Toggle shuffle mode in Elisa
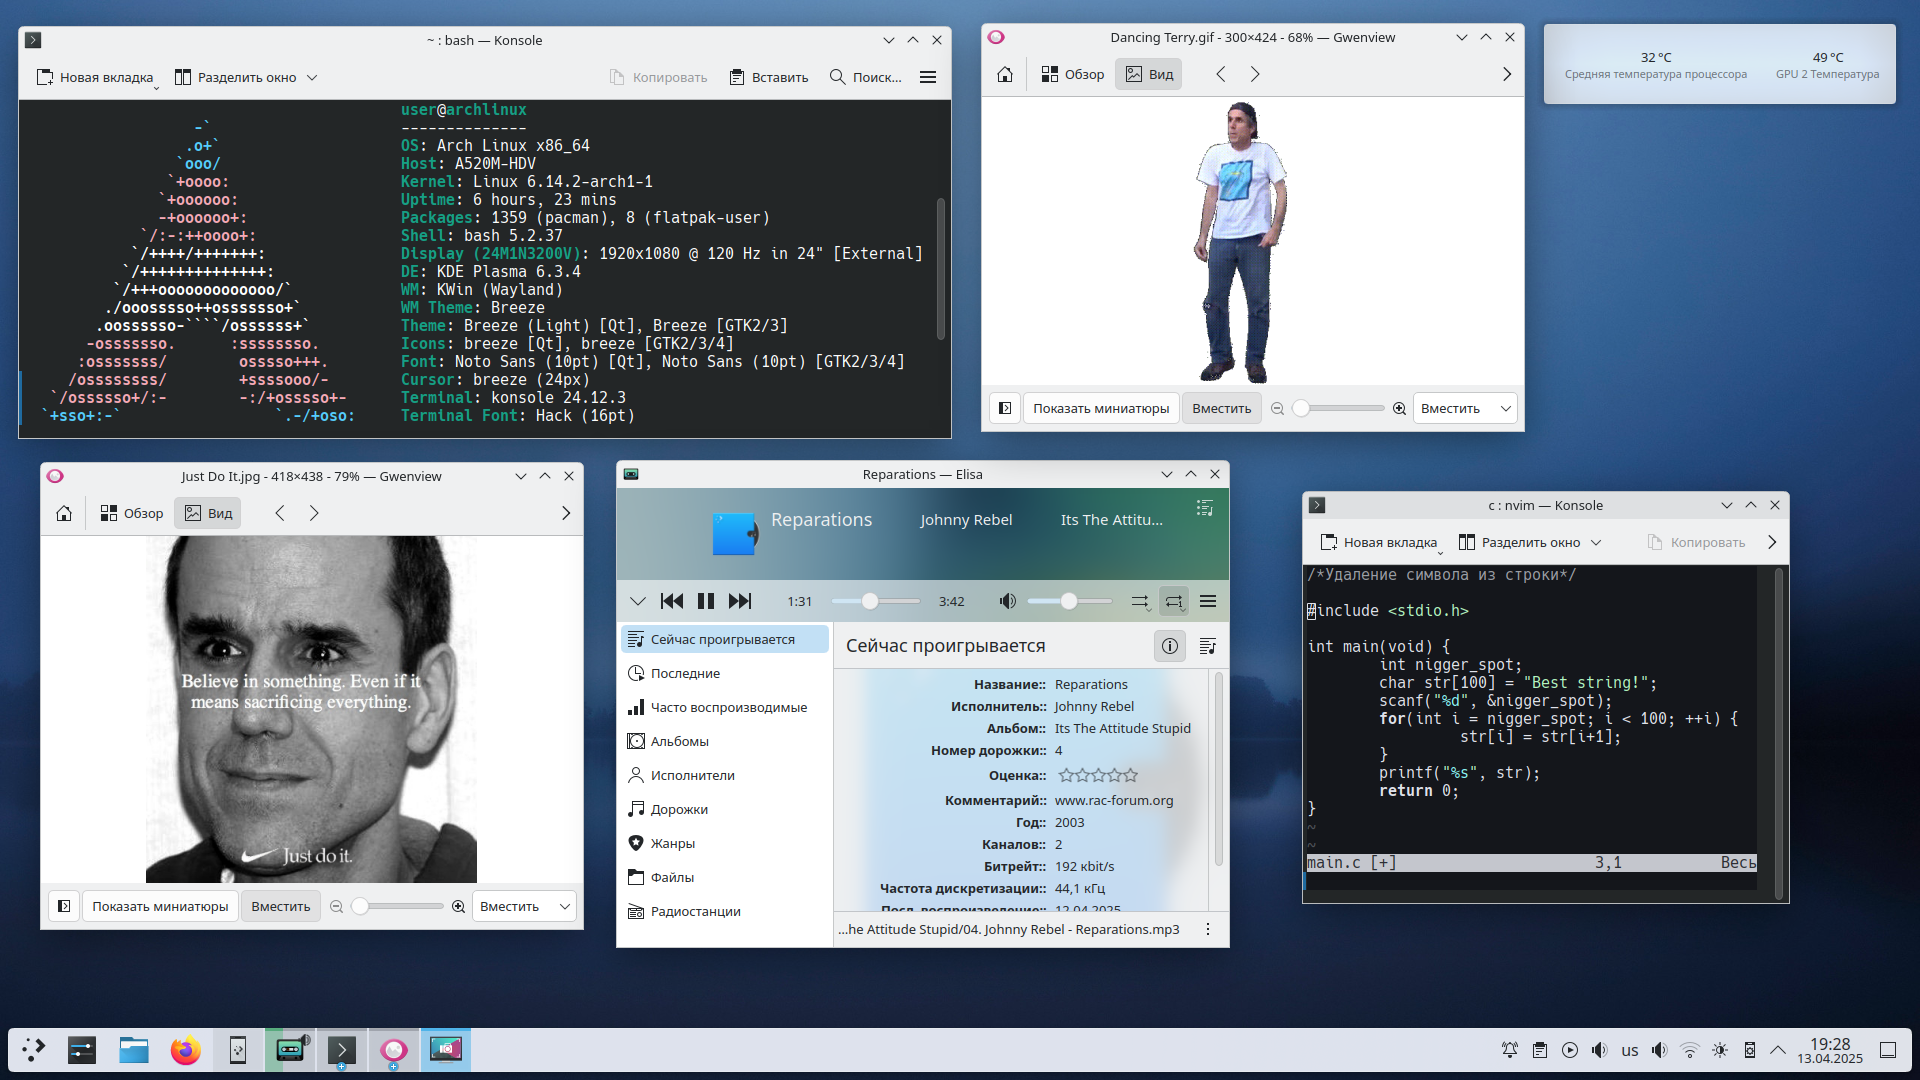Screen dimensions: 1920x1080 [1140, 601]
